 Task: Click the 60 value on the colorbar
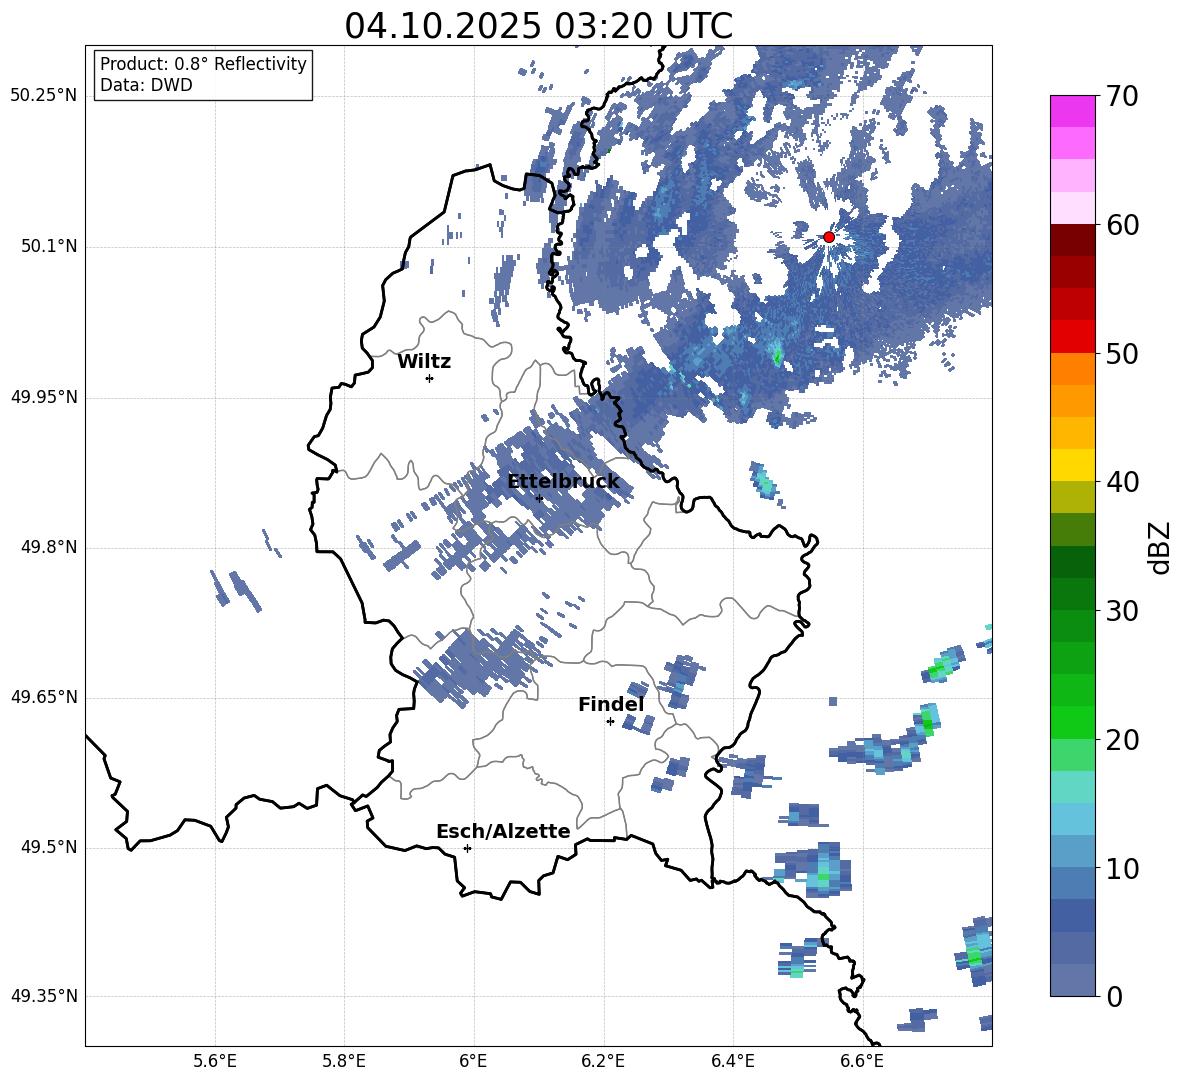[1121, 225]
